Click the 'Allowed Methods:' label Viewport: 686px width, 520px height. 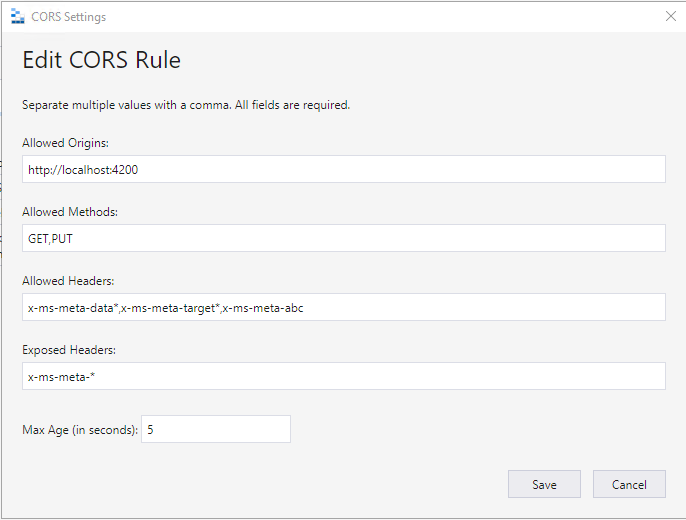(70, 212)
